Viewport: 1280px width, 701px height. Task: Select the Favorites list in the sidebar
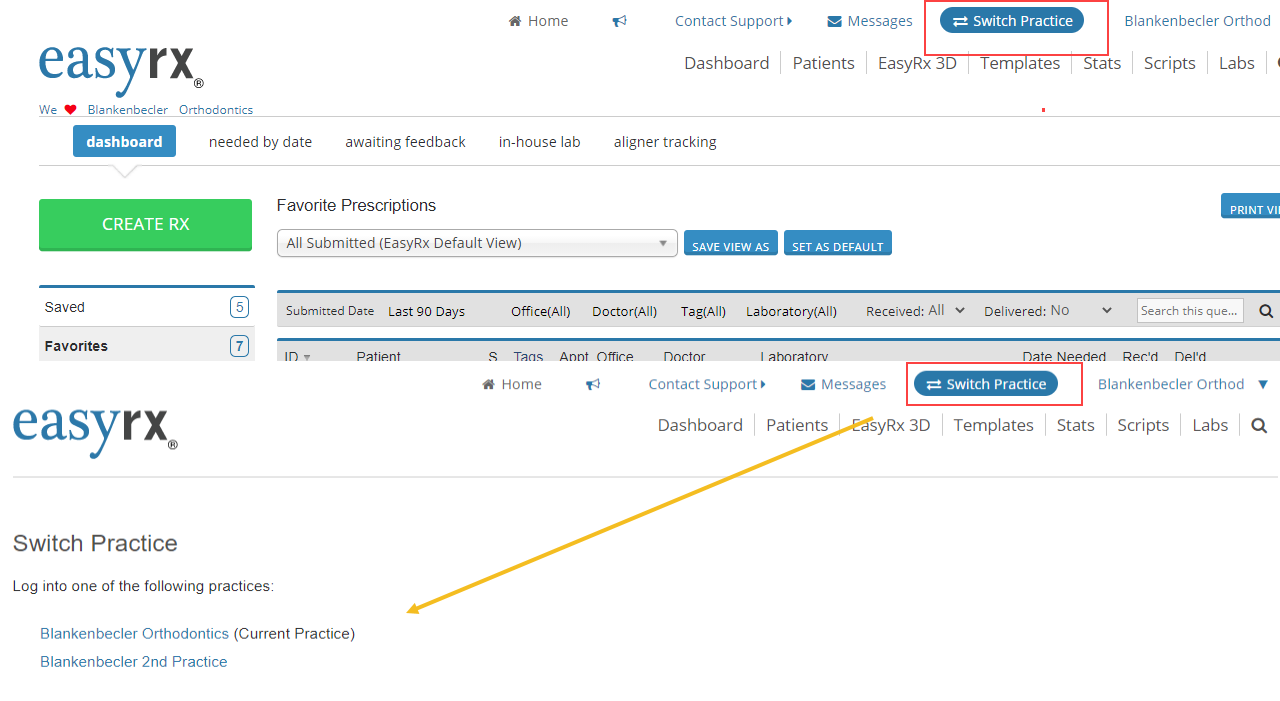click(x=146, y=346)
